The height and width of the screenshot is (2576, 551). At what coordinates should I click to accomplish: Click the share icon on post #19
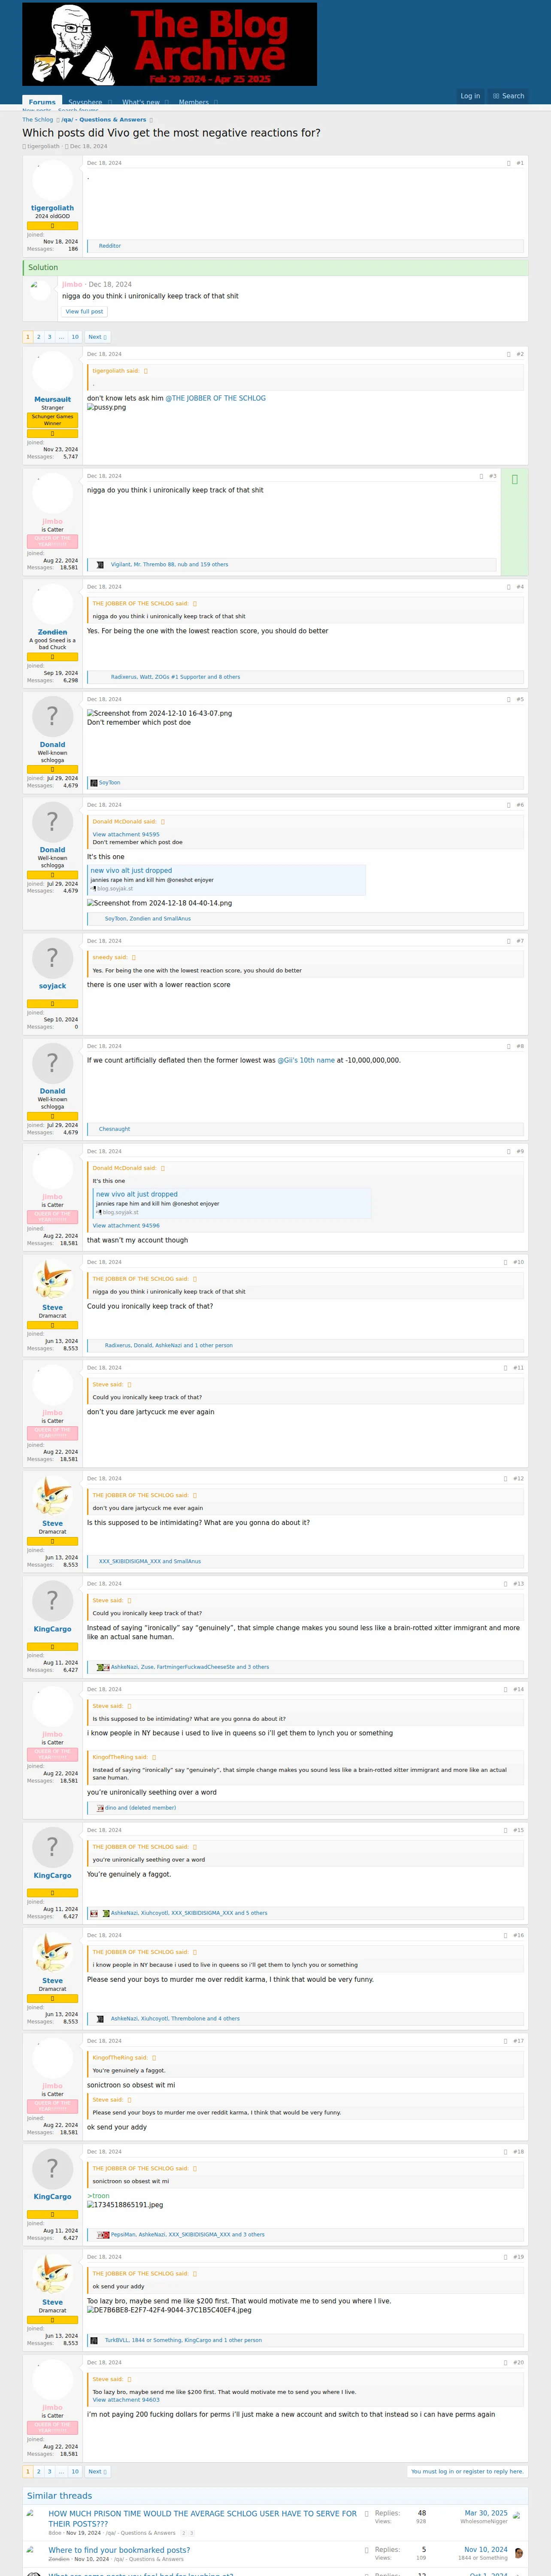[505, 2257]
